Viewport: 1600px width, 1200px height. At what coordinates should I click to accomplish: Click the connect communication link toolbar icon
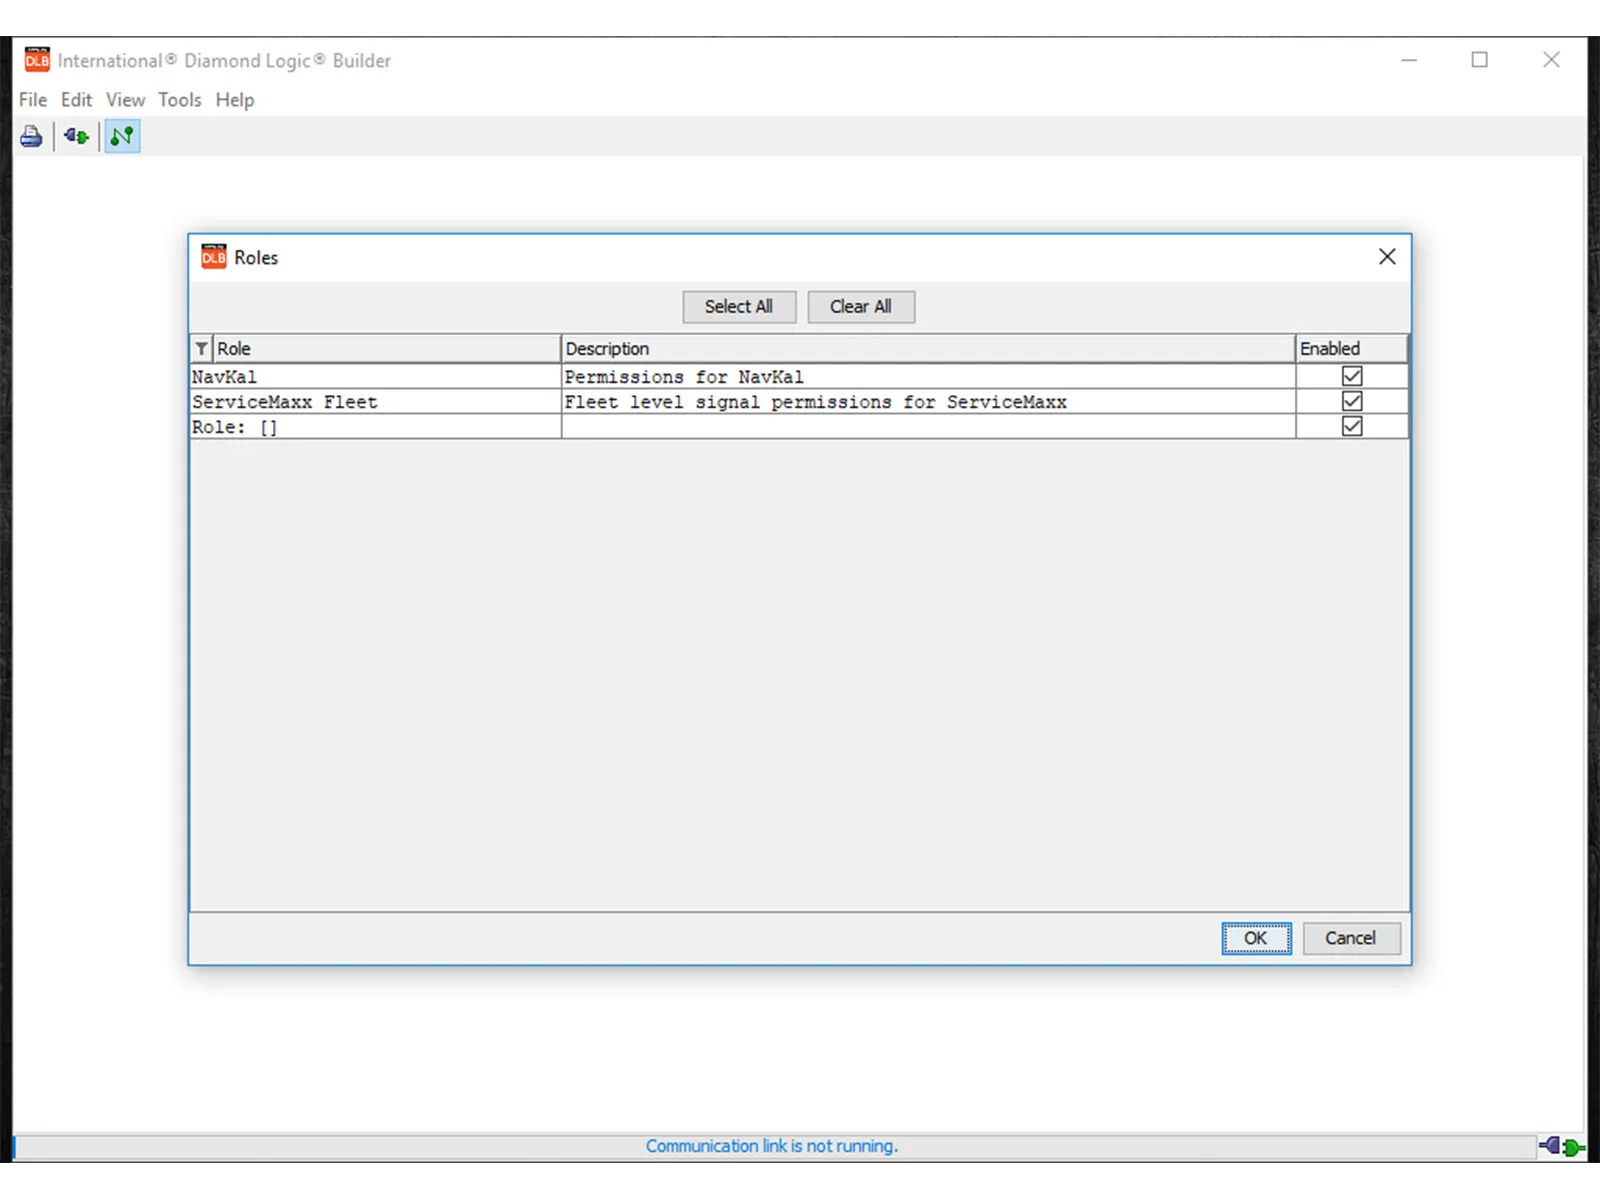tap(76, 136)
